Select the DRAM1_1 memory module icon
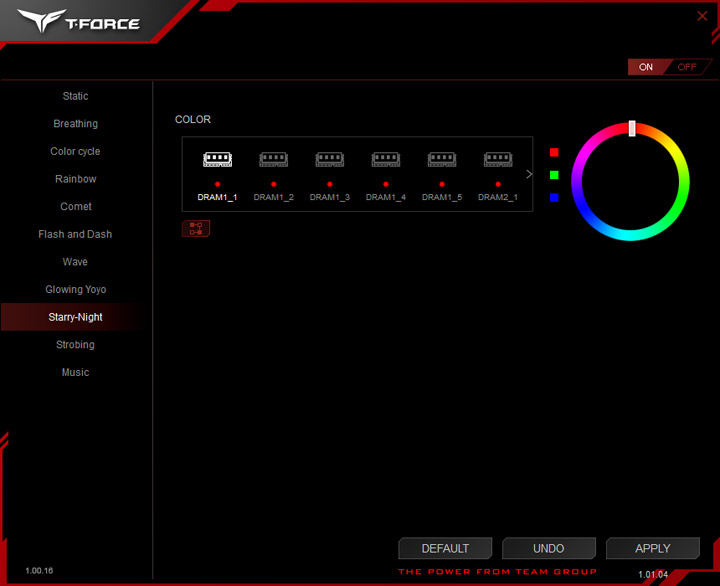This screenshot has width=720, height=586. pyautogui.click(x=218, y=159)
